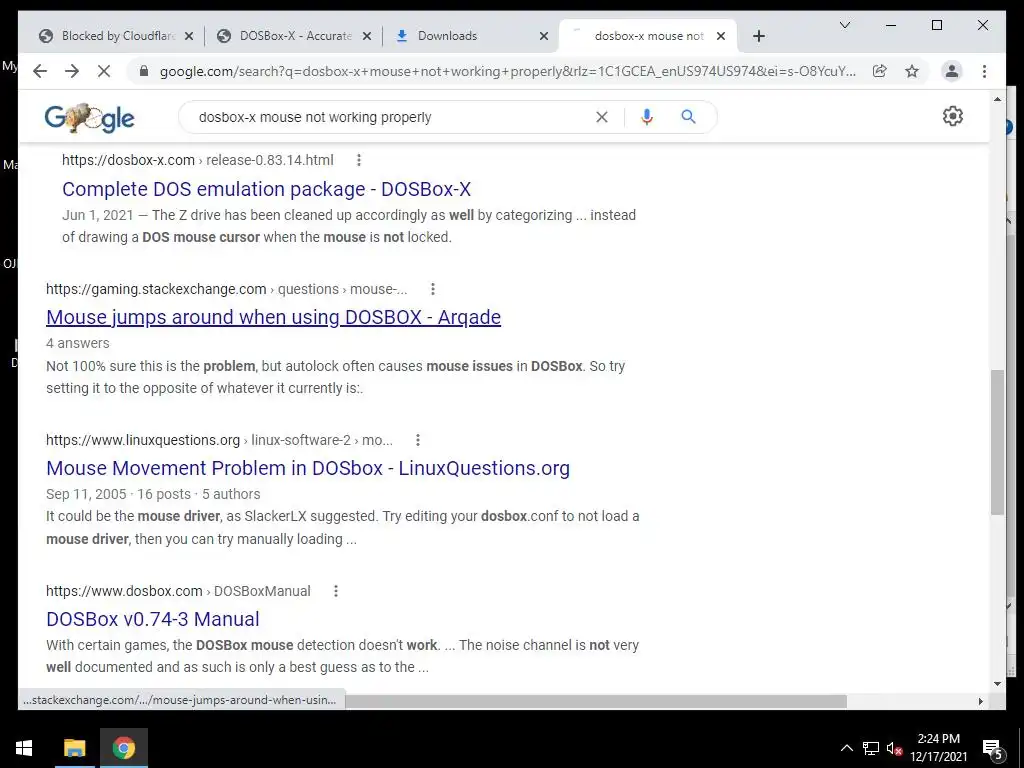Open the Chrome profile avatar
This screenshot has height=768, width=1024.
[952, 71]
